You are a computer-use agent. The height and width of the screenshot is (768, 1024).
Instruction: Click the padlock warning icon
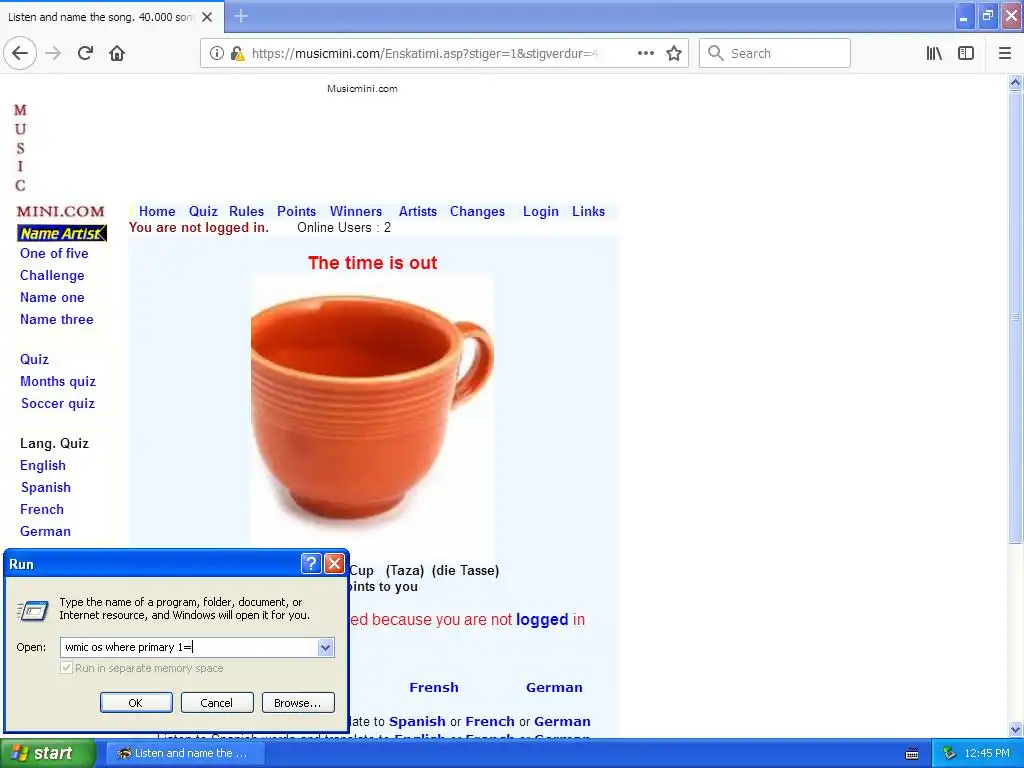pos(237,53)
